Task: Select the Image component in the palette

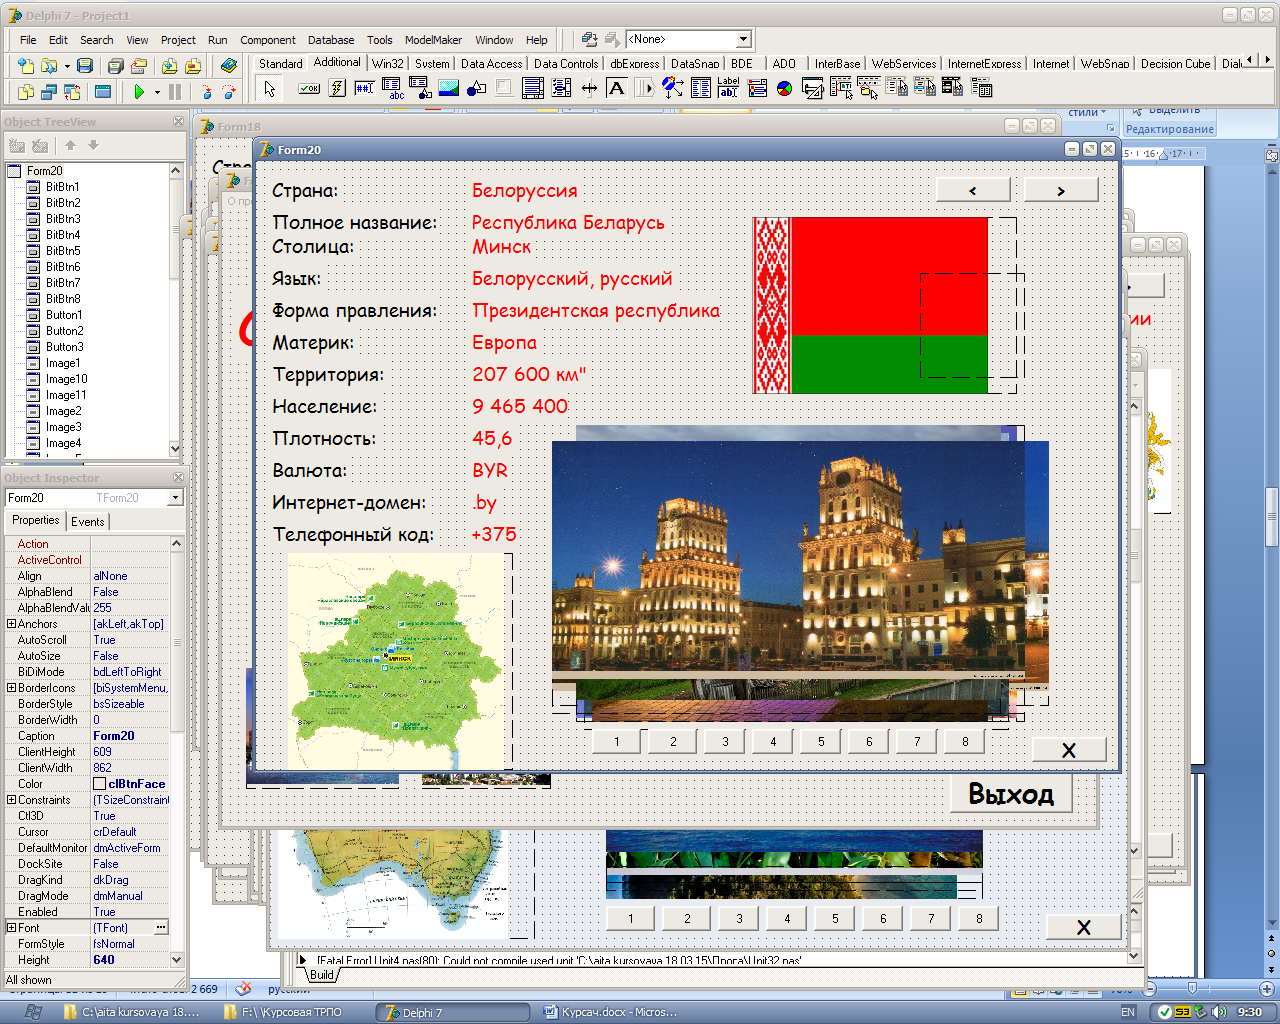Action: tap(449, 88)
